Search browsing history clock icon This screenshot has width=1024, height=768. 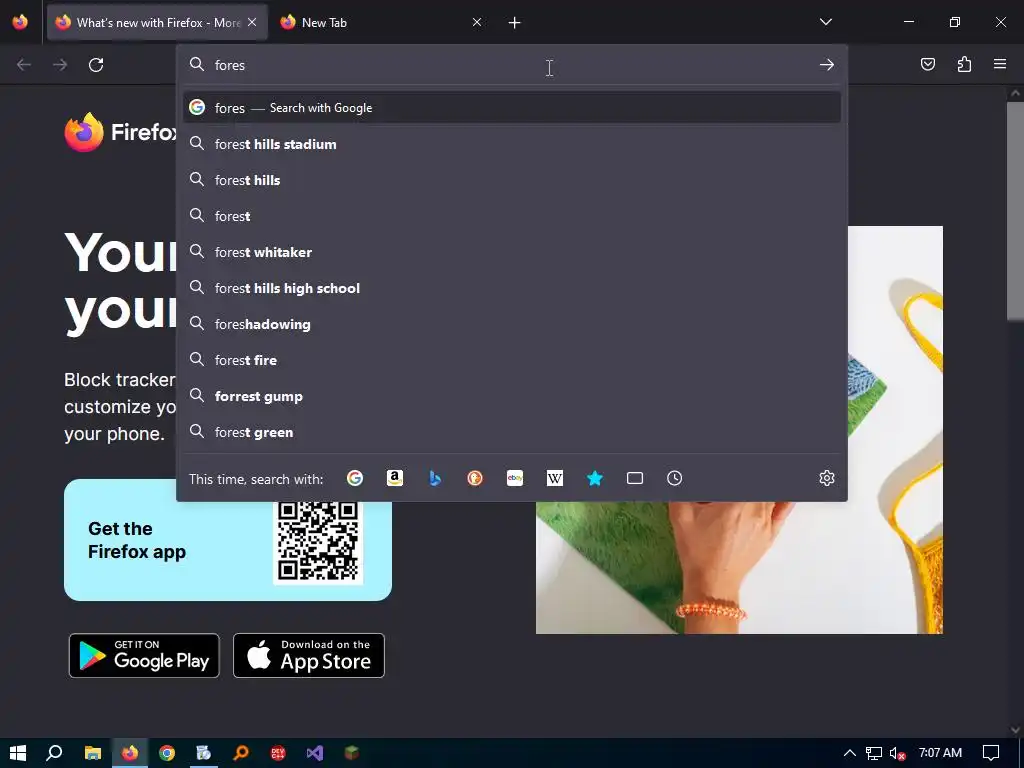[x=675, y=478]
